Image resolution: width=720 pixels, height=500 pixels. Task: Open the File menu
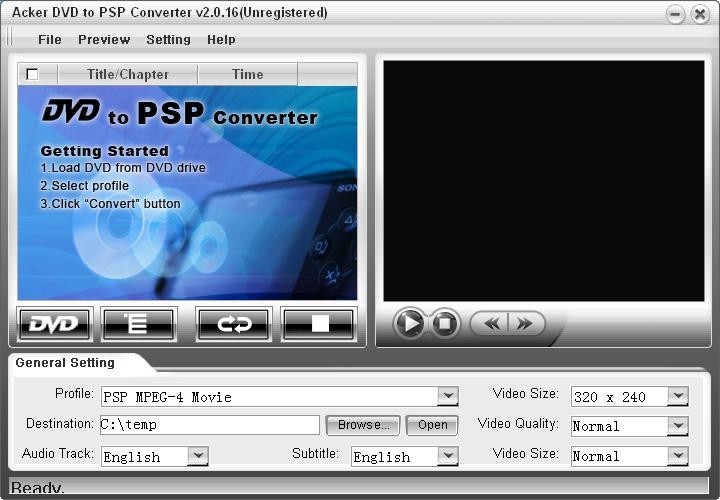point(50,40)
